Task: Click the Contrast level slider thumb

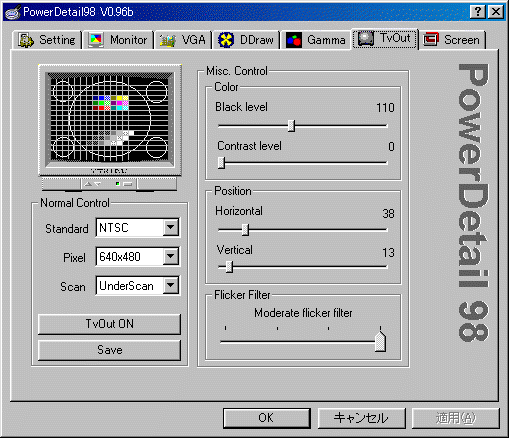Action: click(221, 163)
